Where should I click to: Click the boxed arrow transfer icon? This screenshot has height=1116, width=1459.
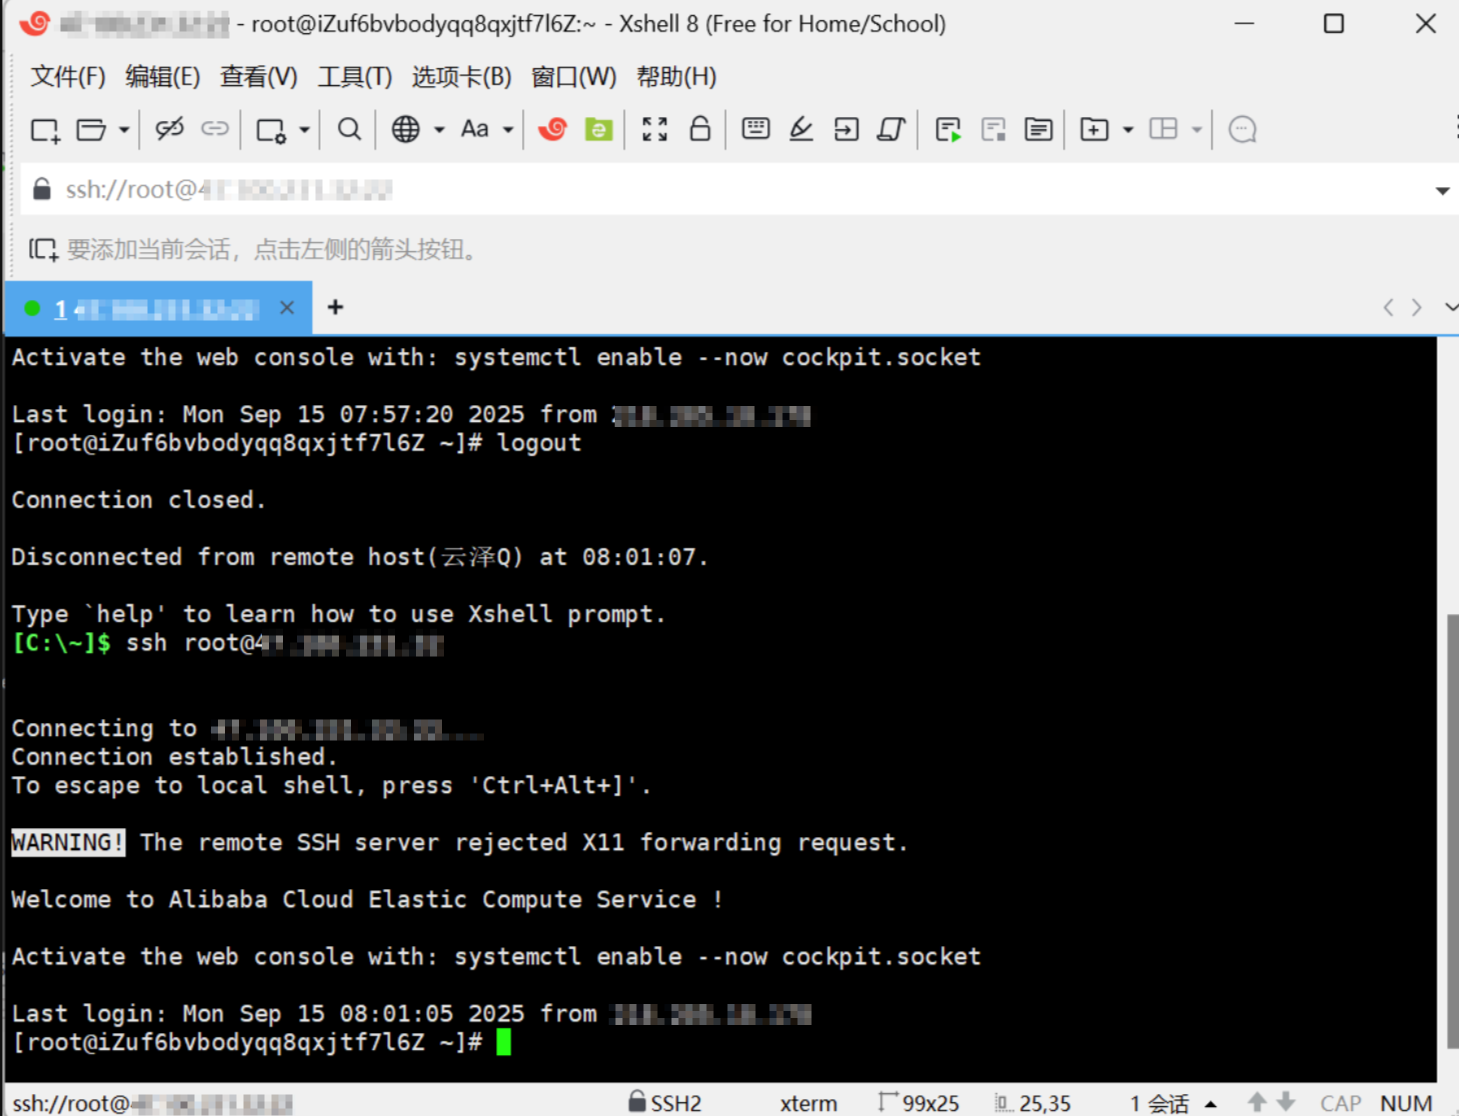[x=846, y=129]
